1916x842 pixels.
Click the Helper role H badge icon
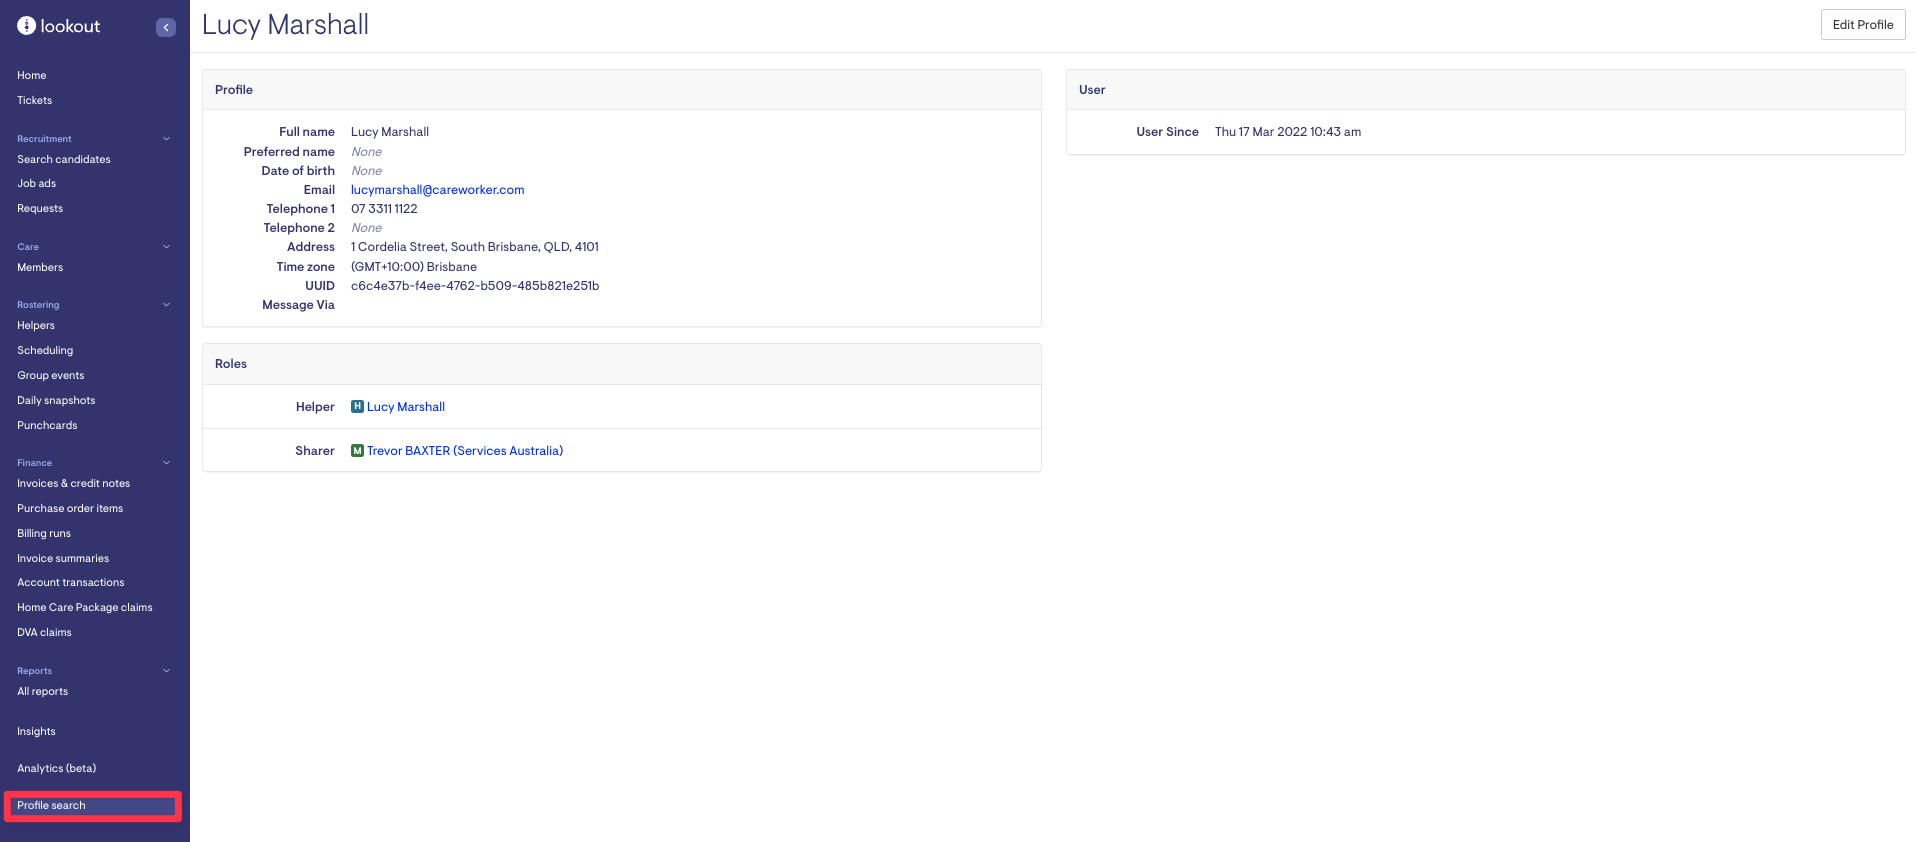point(357,407)
